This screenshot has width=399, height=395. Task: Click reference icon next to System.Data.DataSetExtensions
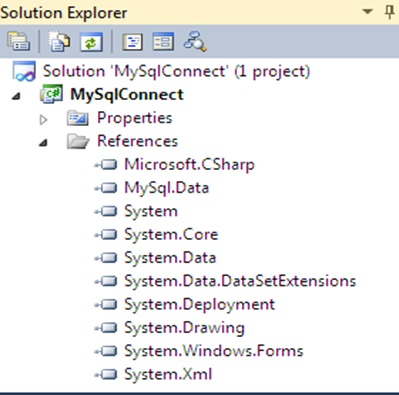click(x=106, y=281)
